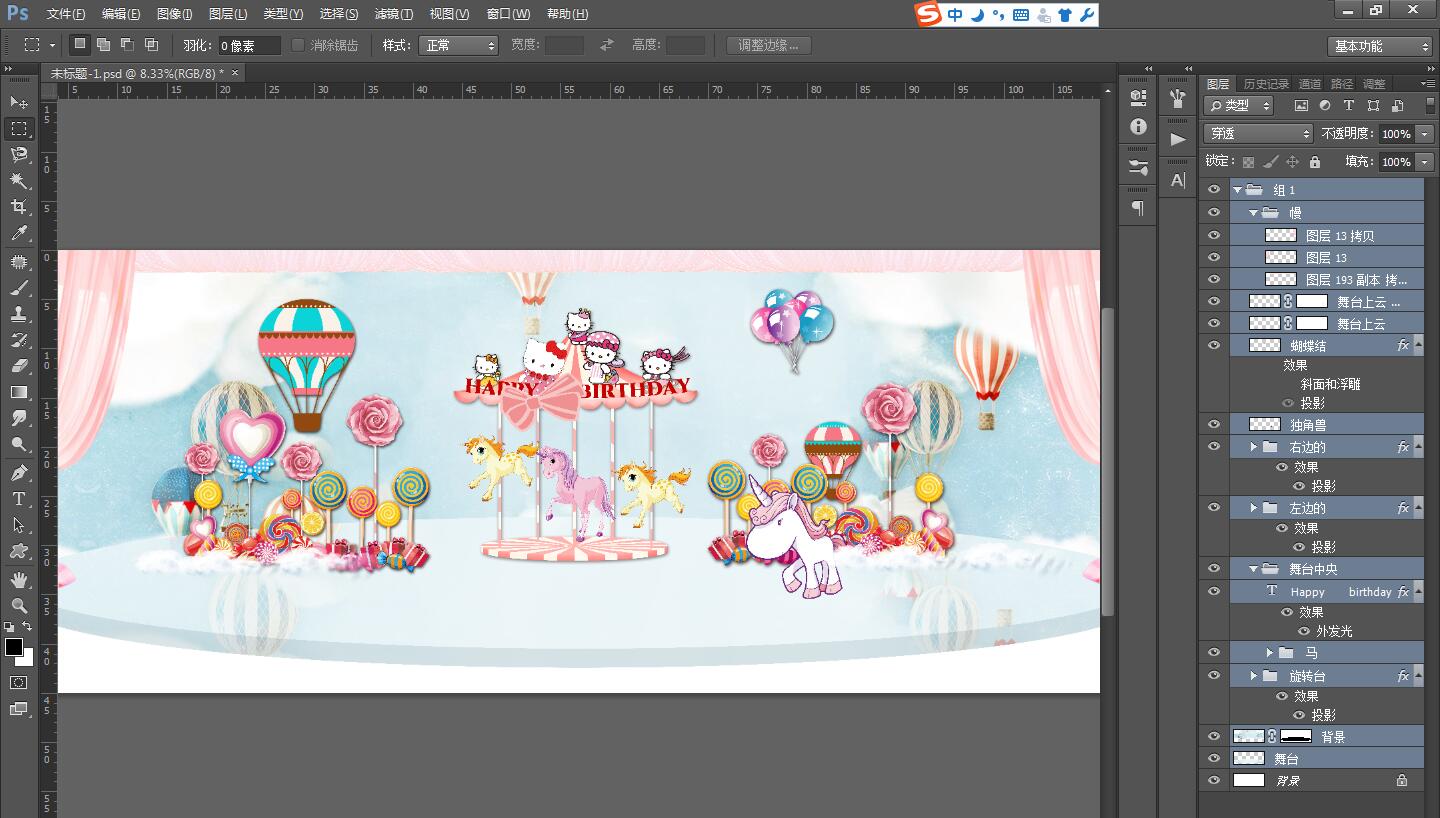Open the Properties info panel icon

coord(1138,127)
